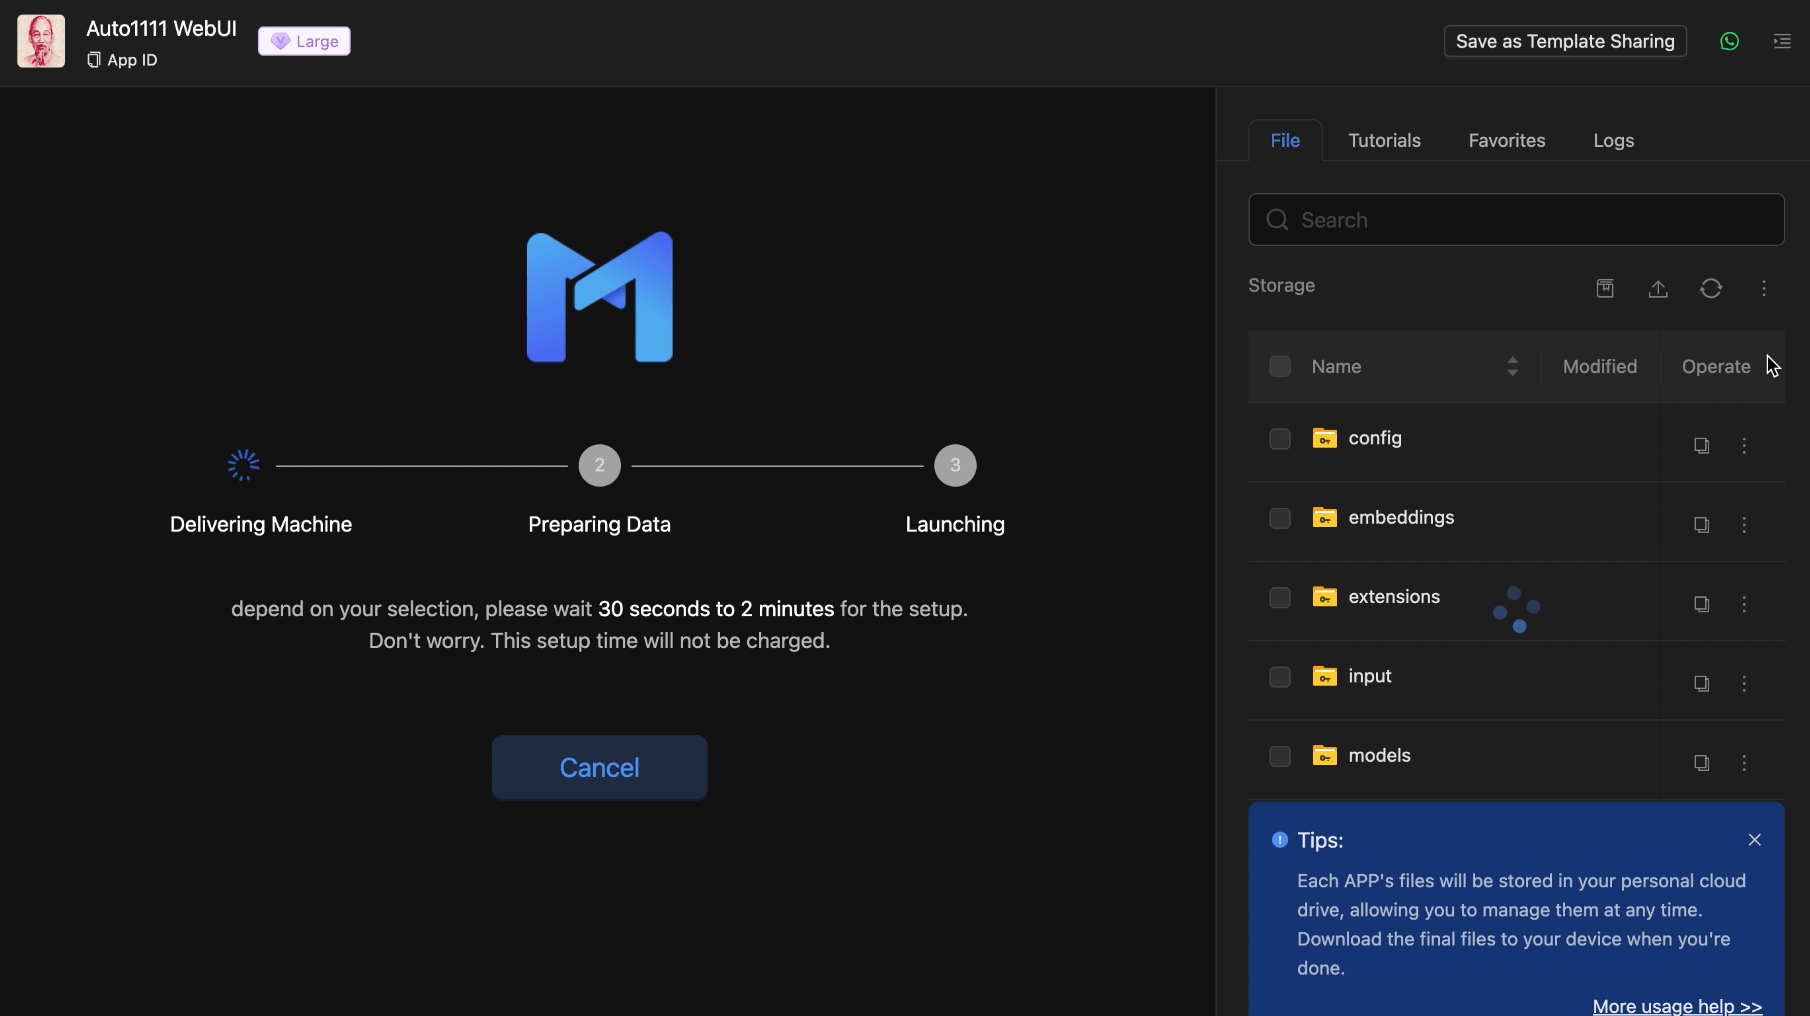Click the upload file icon
The height and width of the screenshot is (1016, 1810).
click(x=1658, y=288)
